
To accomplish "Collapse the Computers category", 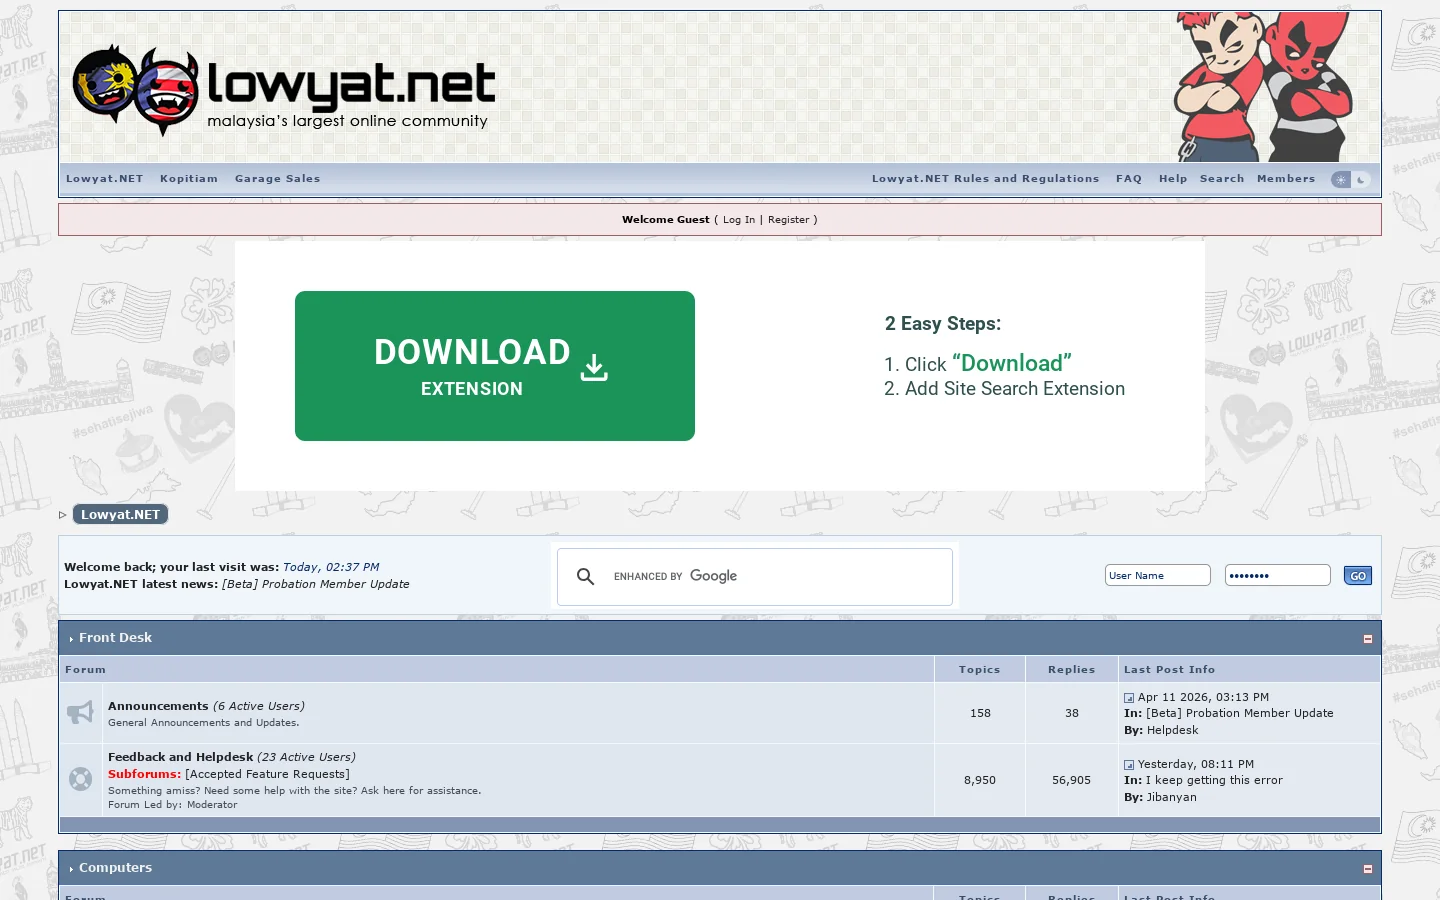I will (x=1368, y=869).
